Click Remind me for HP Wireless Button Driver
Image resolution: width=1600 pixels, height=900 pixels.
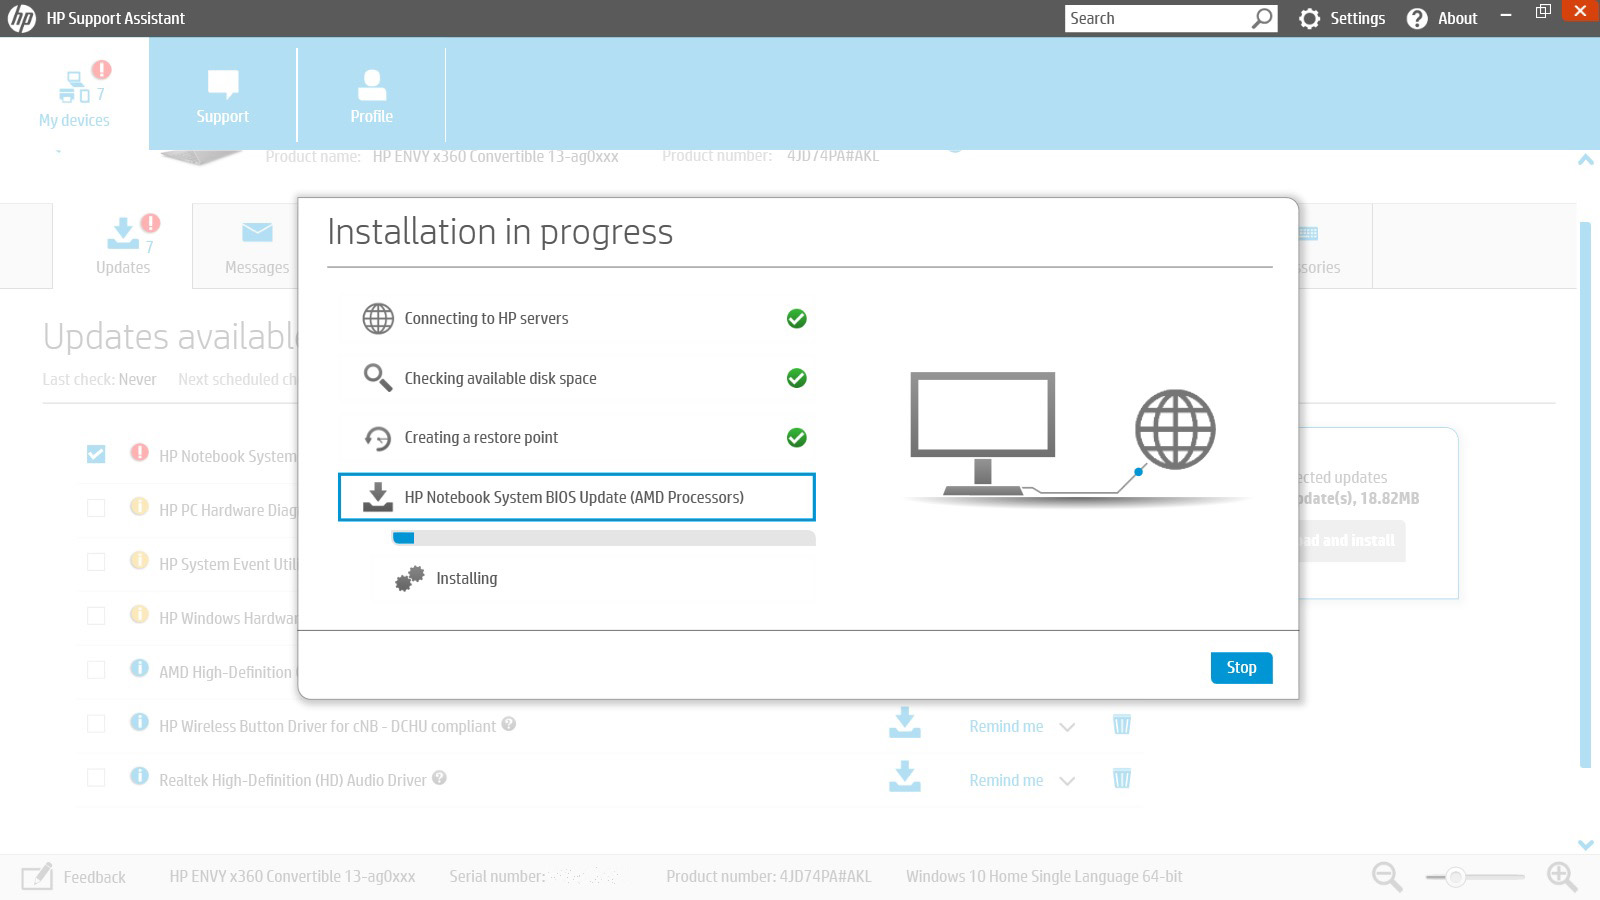click(1006, 726)
